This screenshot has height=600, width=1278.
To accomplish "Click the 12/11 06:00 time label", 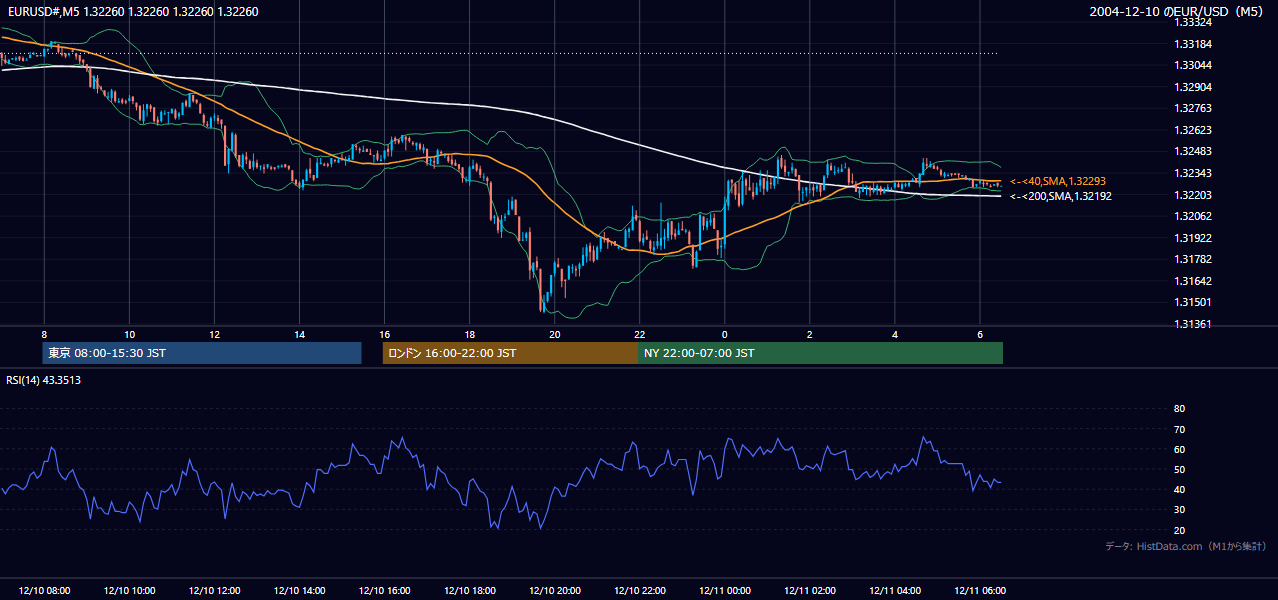I will [x=980, y=590].
